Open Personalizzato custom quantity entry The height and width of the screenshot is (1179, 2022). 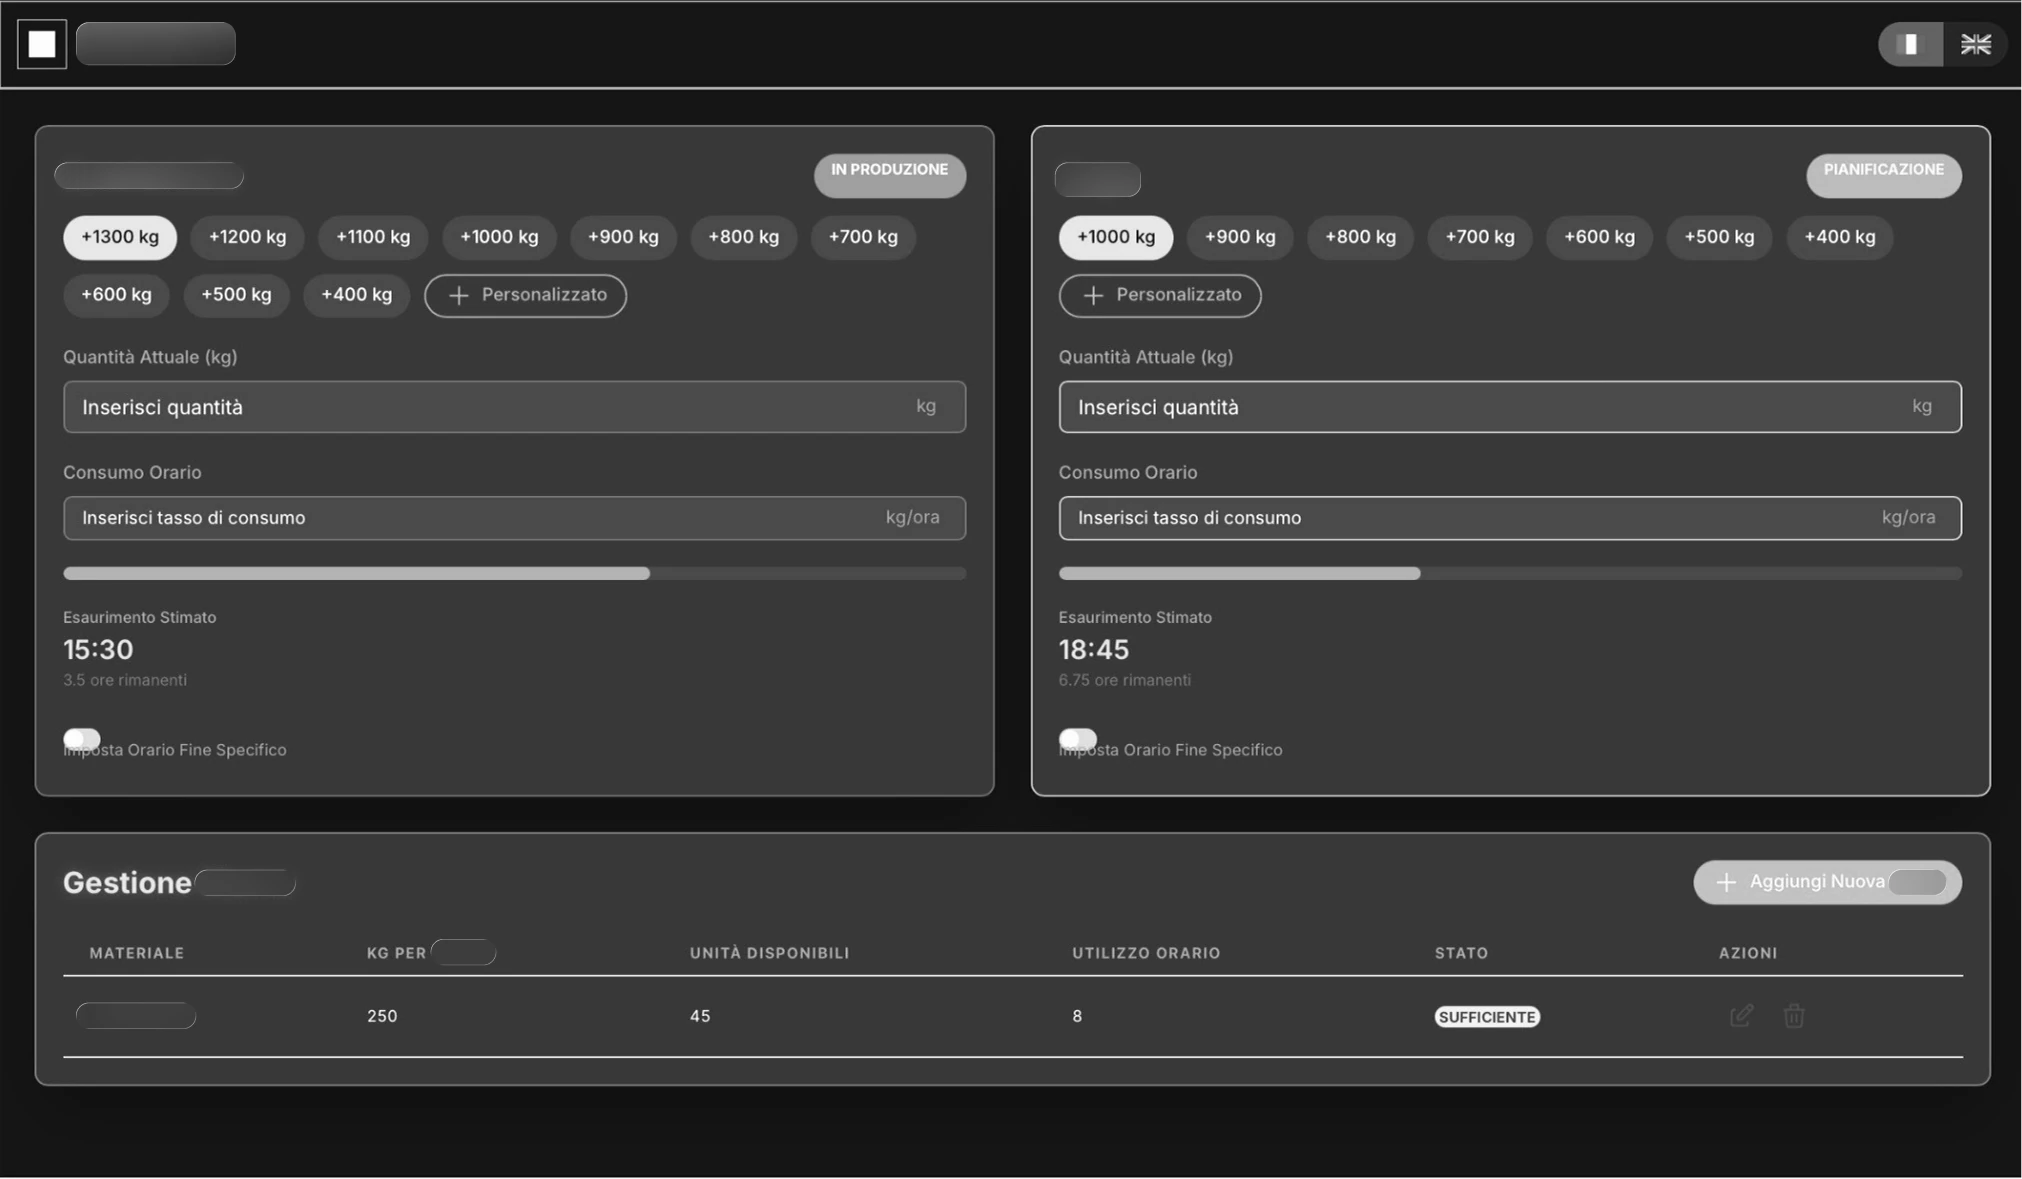[525, 295]
